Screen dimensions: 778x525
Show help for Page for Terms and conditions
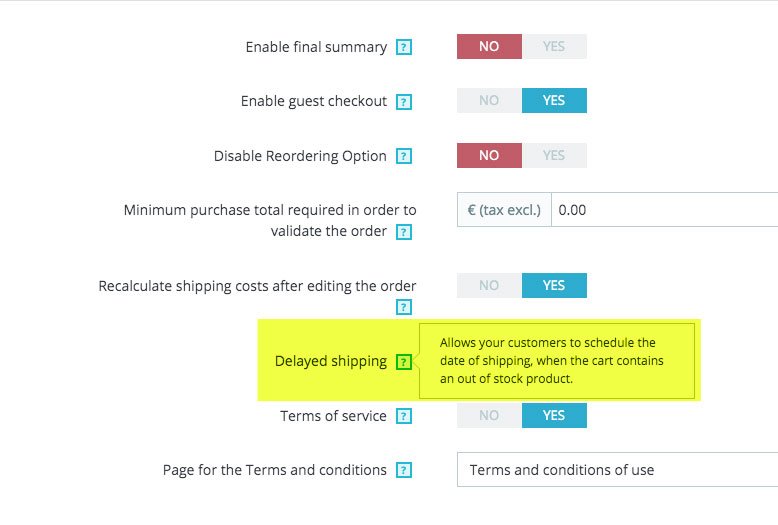point(404,470)
